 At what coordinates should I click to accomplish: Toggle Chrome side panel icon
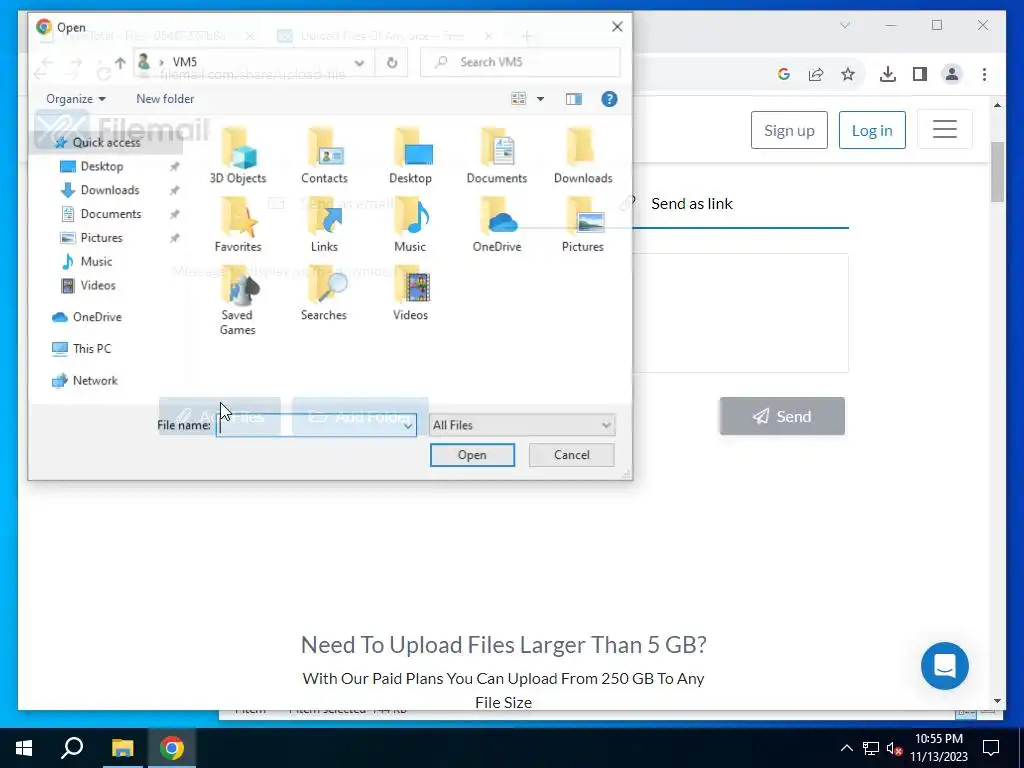pyautogui.click(x=920, y=74)
